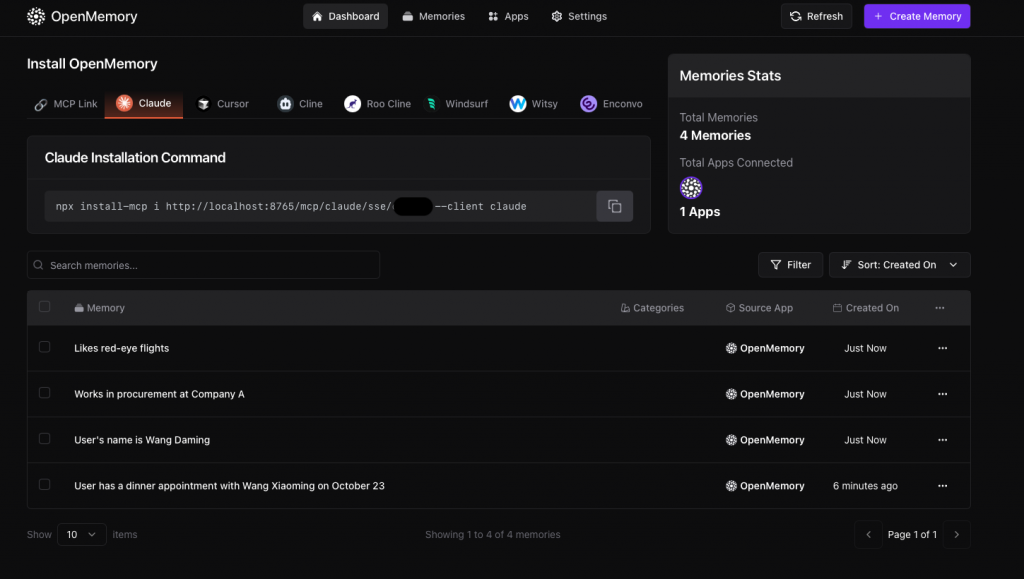
Task: Click the '6 minutes ago' timestamp
Action: click(865, 486)
